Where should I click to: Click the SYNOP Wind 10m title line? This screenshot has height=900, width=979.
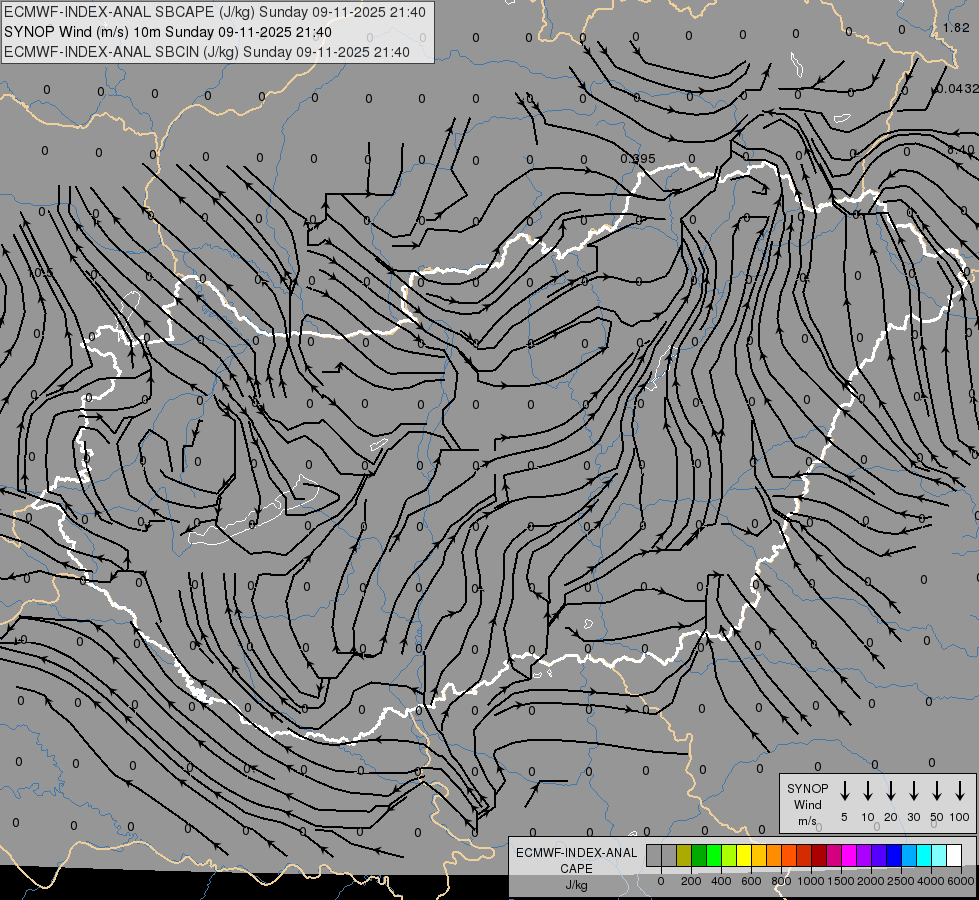pos(168,32)
